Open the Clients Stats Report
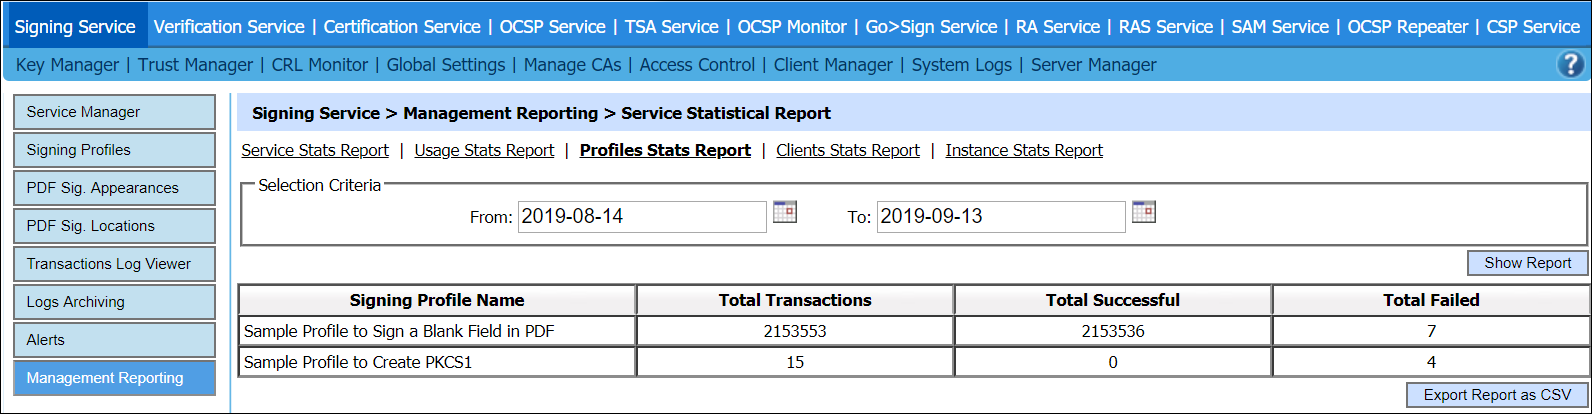 click(x=848, y=150)
